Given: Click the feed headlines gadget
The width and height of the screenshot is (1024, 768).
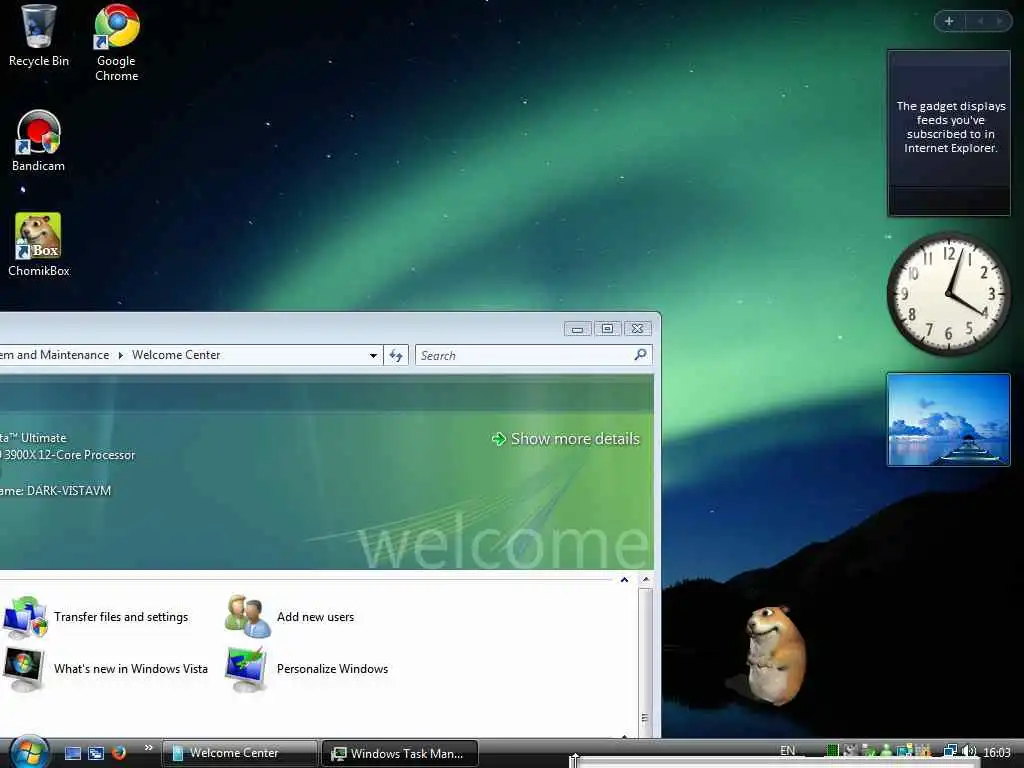Looking at the screenshot, I should (x=949, y=133).
